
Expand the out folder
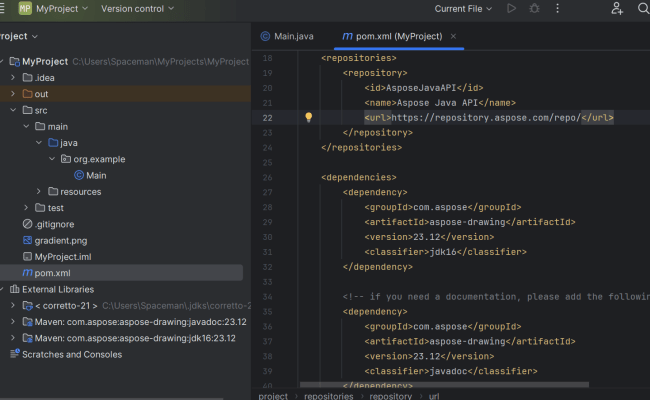(13, 94)
